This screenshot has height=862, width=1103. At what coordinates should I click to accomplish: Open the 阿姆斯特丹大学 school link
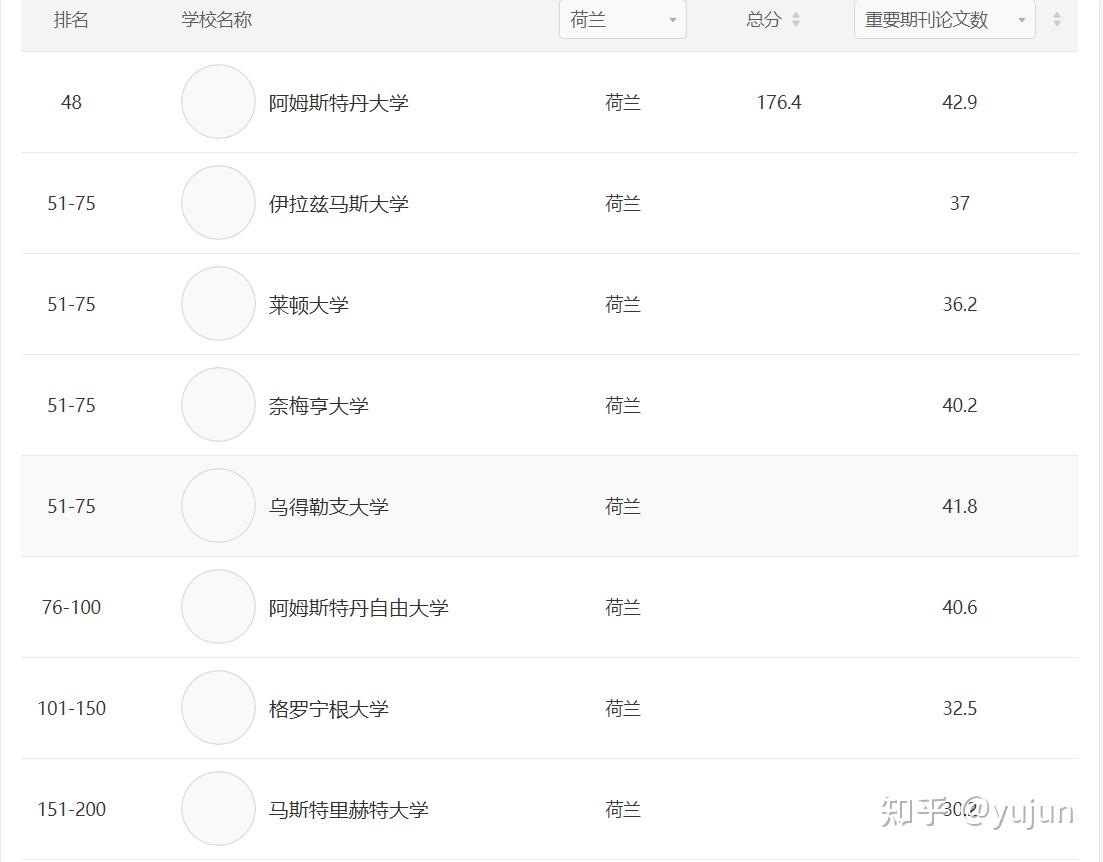pos(338,103)
